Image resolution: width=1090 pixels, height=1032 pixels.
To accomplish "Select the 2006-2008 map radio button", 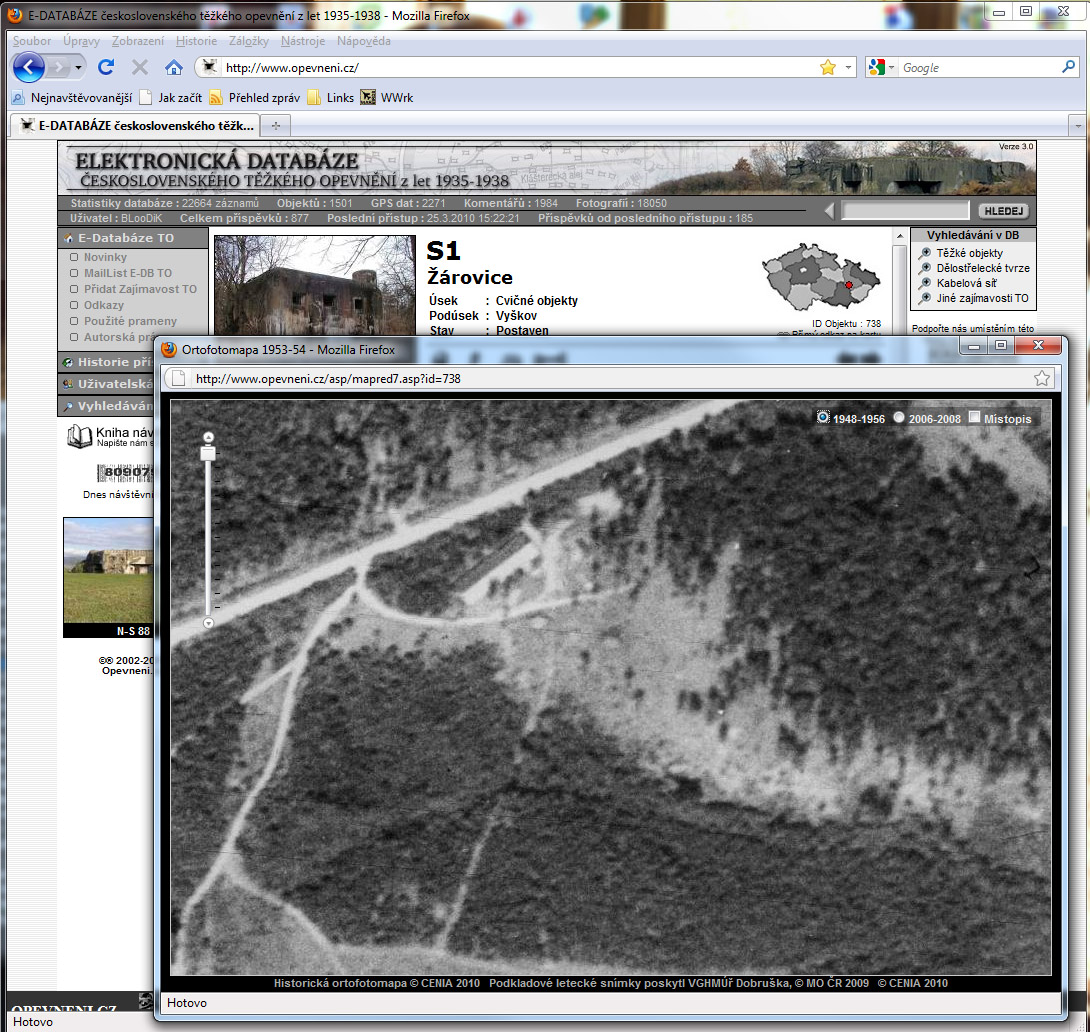I will [x=899, y=418].
